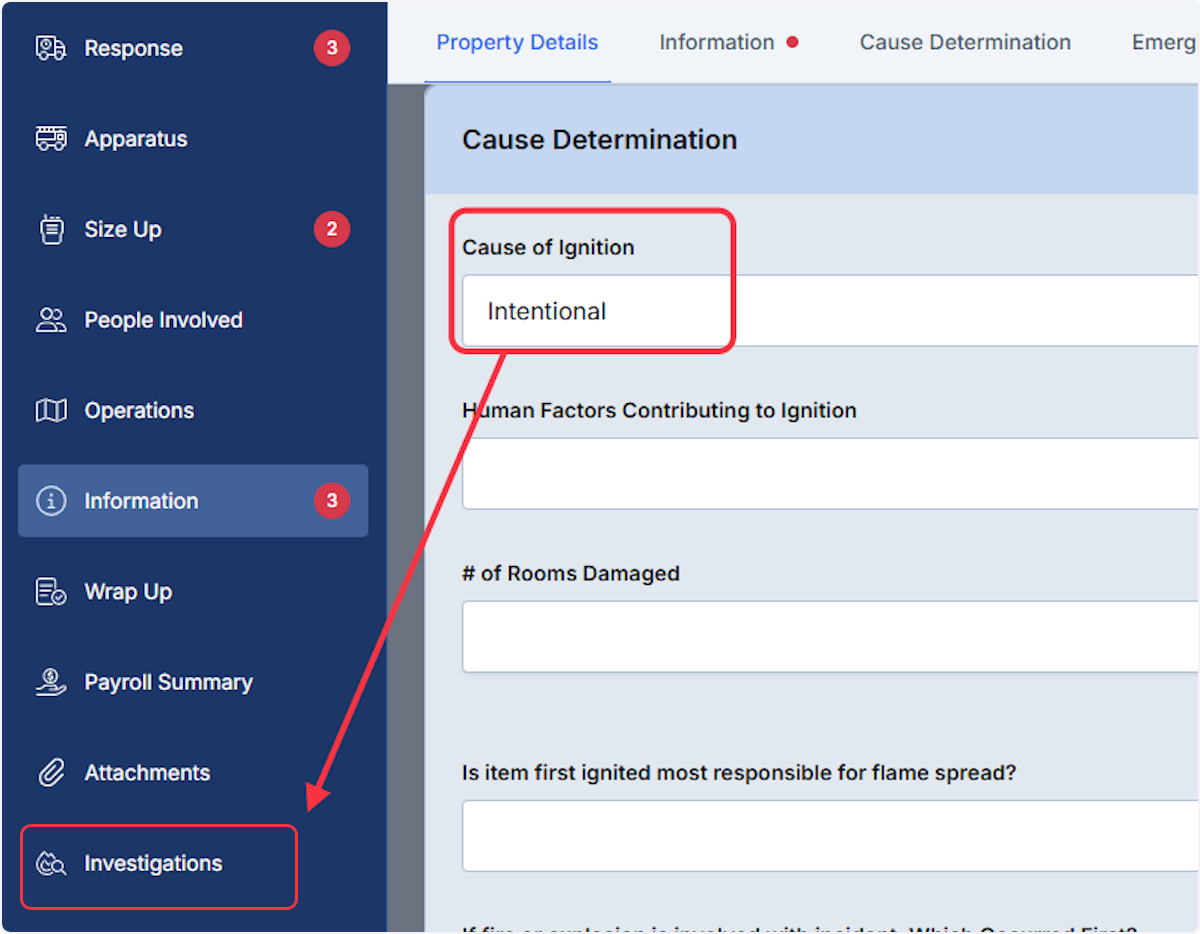The width and height of the screenshot is (1200, 934).
Task: Click the Payroll Summary money icon
Action: coord(51,682)
